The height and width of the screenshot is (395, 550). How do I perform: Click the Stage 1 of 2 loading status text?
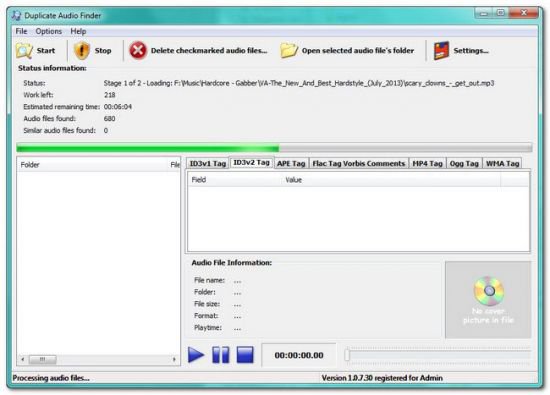point(299,83)
